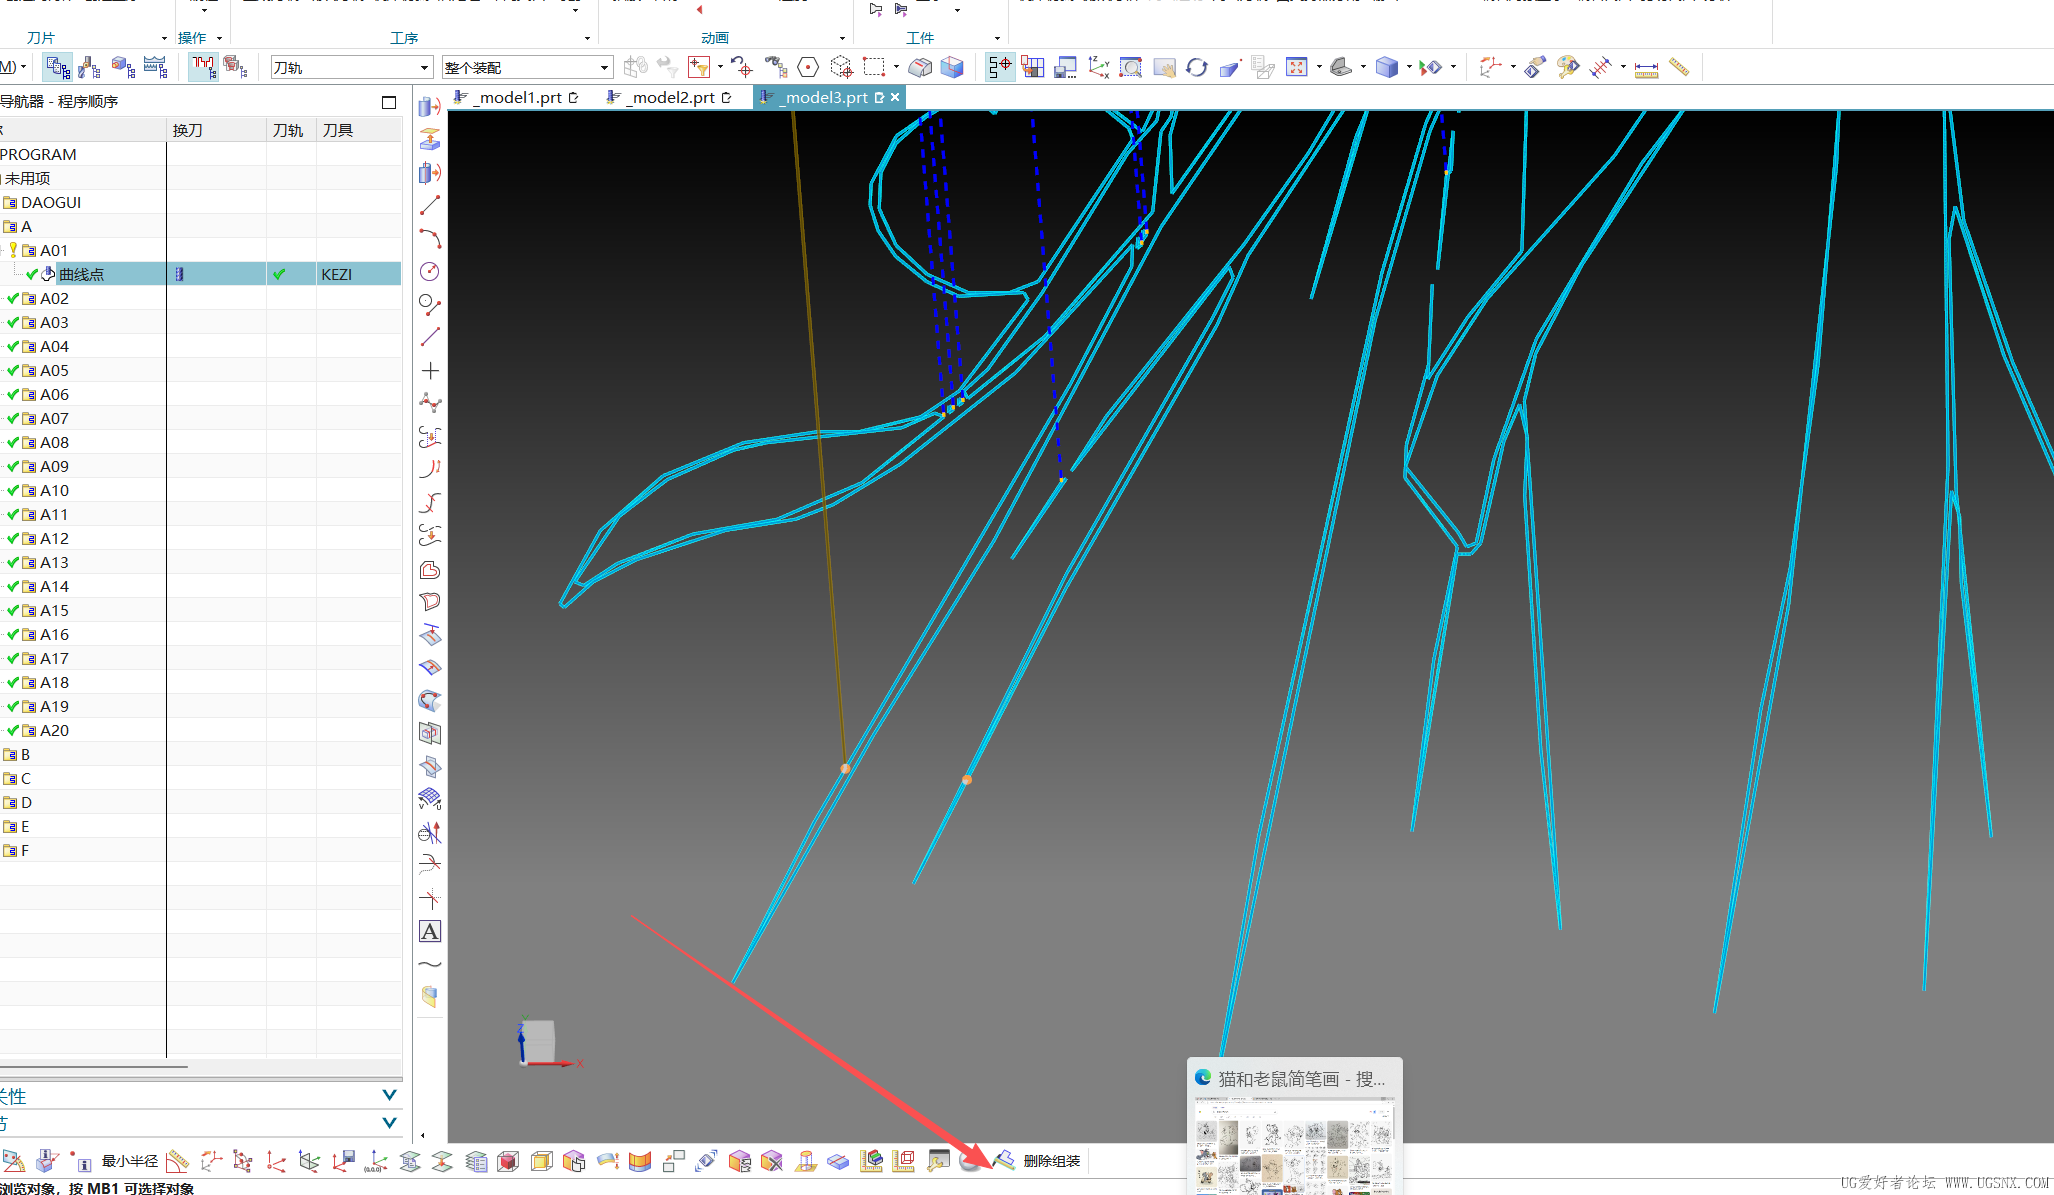Click the red shaded cube icon in bottom toolbar

508,1161
